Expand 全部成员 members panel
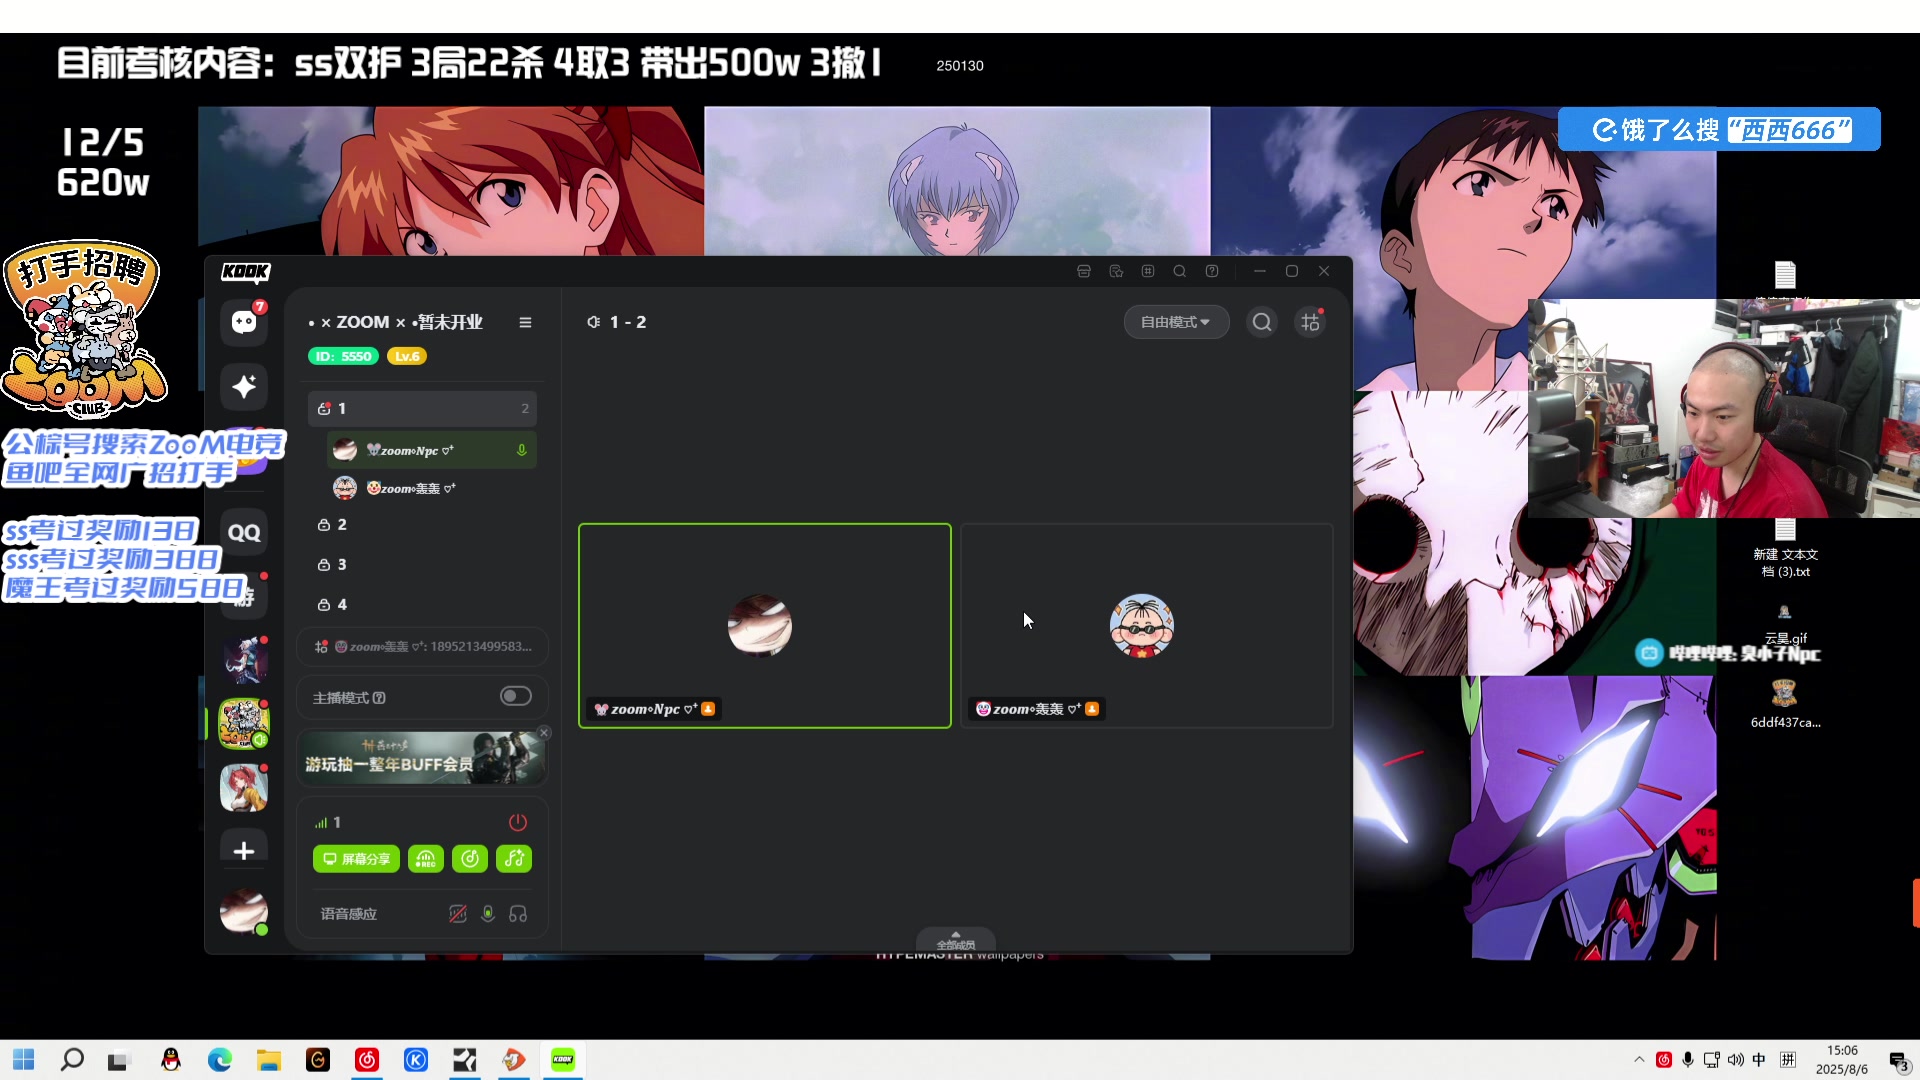This screenshot has width=1920, height=1080. 956,940
